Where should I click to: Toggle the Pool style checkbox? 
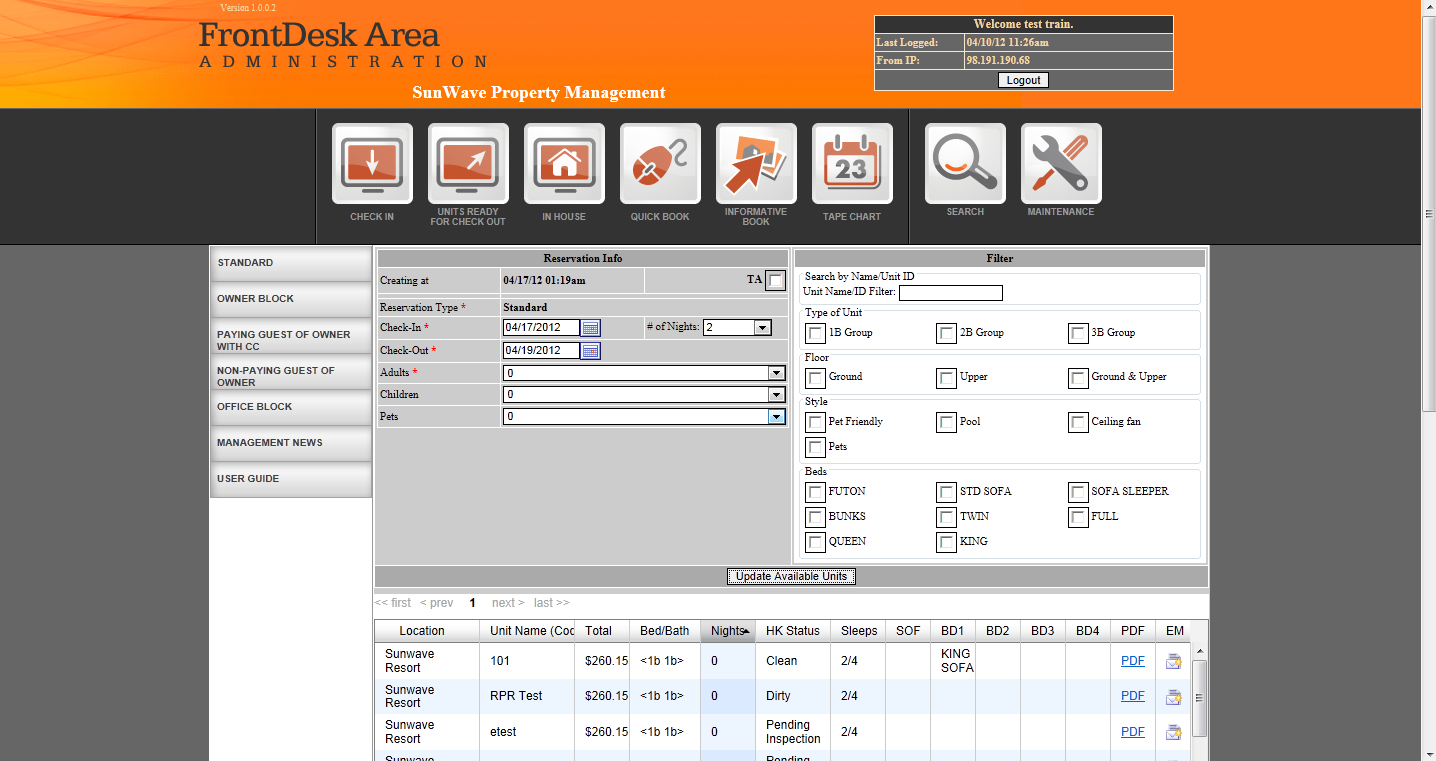click(947, 422)
